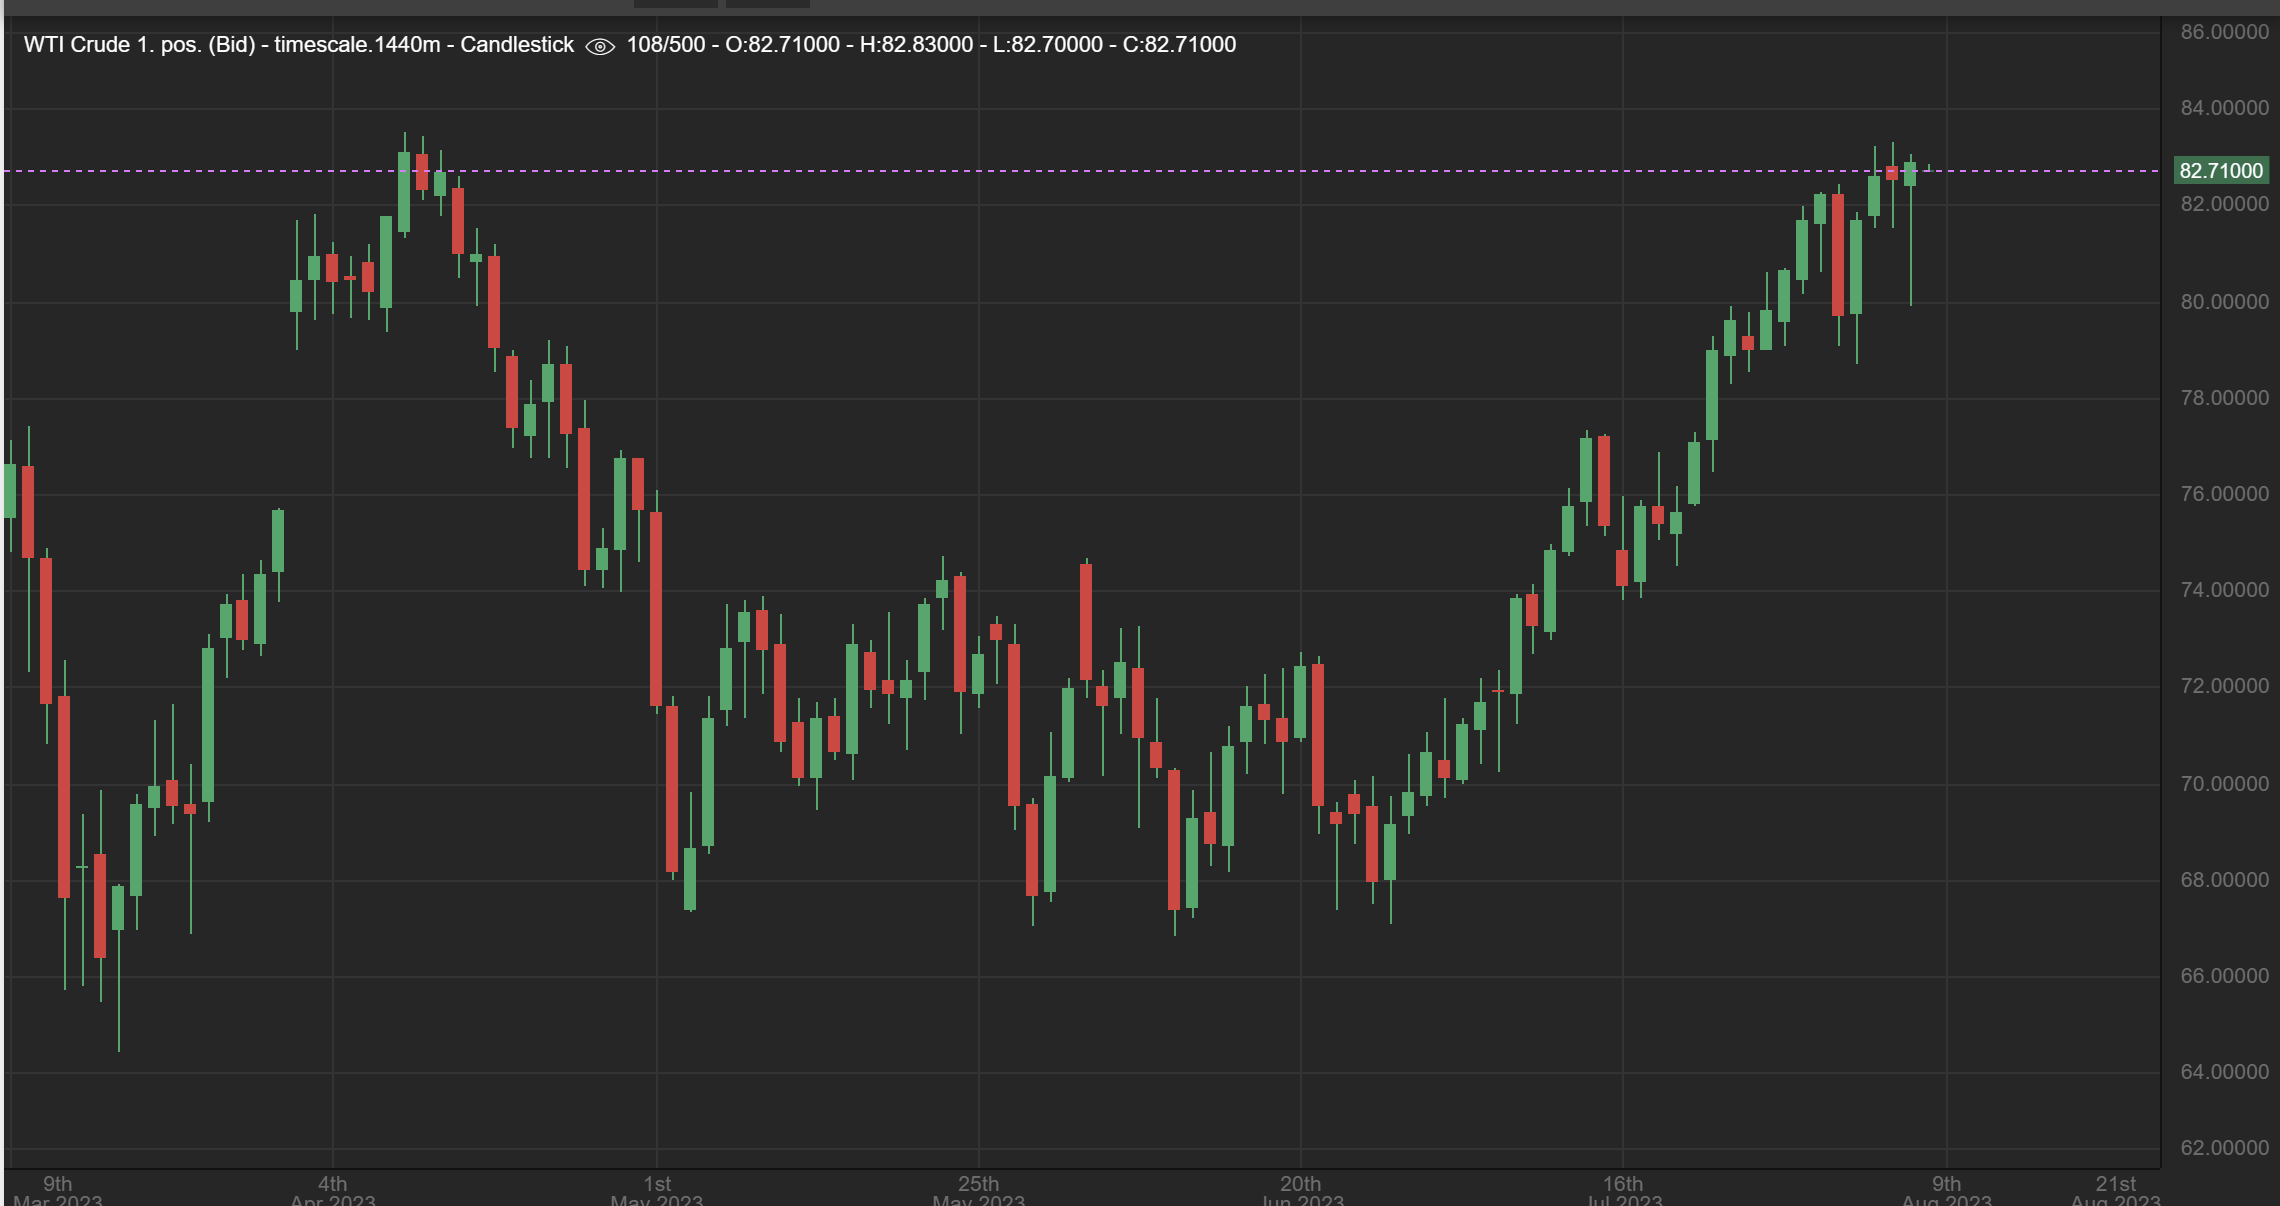Viewport: 2280px width, 1206px height.
Task: Click the 108/500 candle count text
Action: [x=665, y=45]
